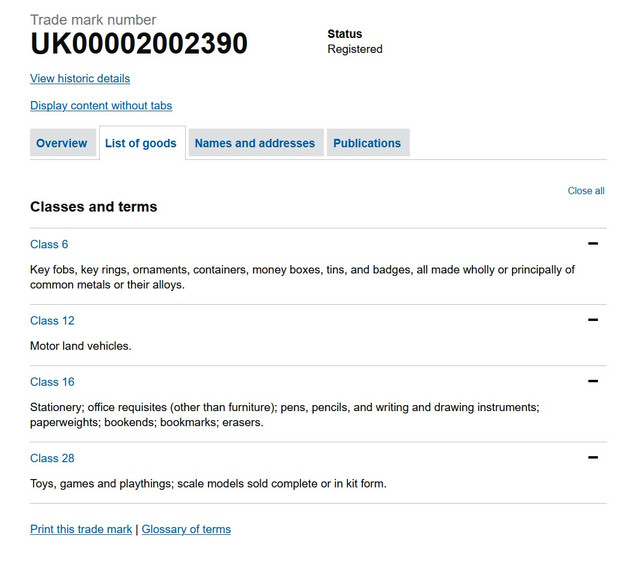The image size is (640, 568).
Task: Open Display content without tabs link
Action: click(x=101, y=105)
